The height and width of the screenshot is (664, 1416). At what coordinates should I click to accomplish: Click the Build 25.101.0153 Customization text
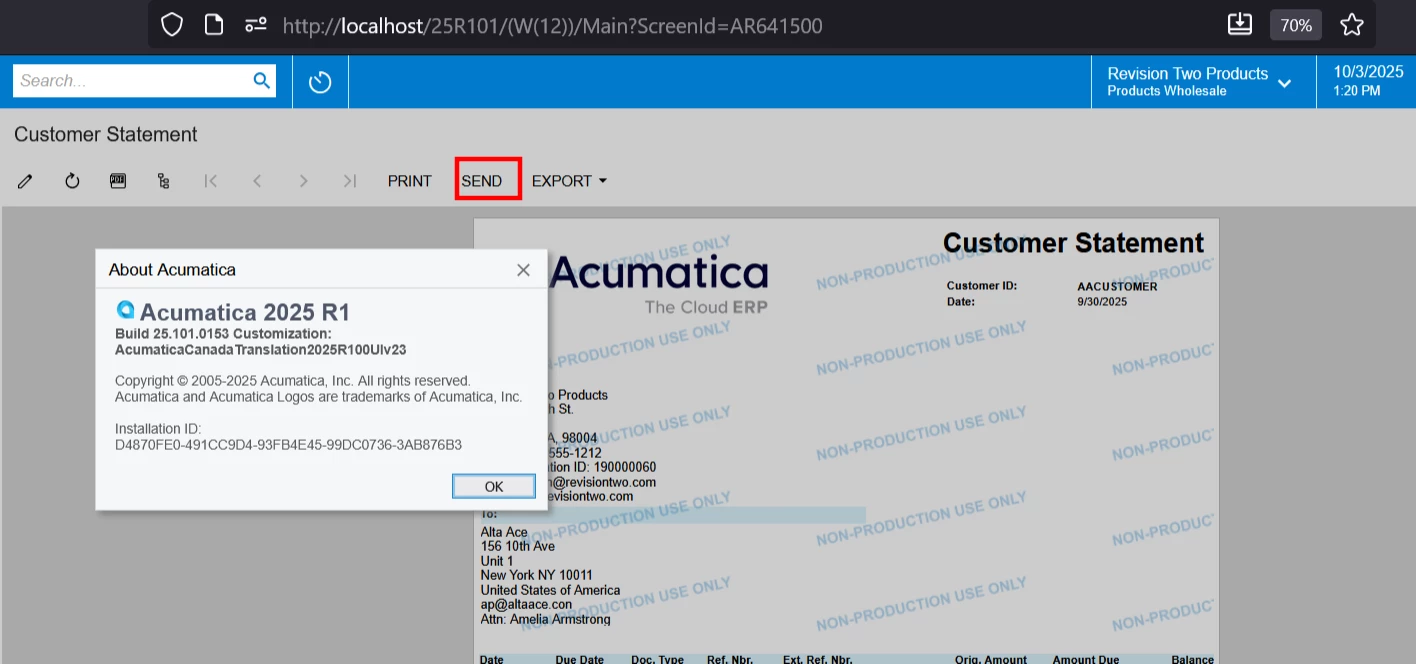(223, 333)
